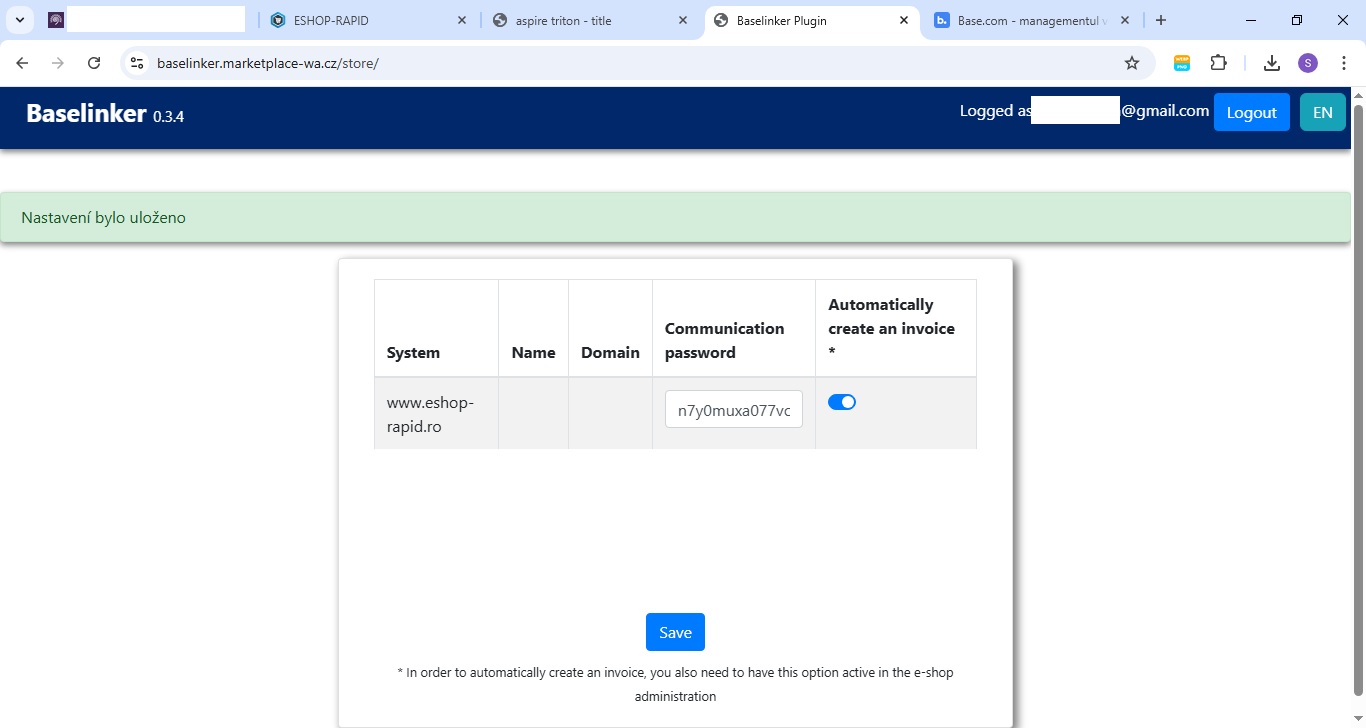The width and height of the screenshot is (1366, 728).
Task: Switch to the ESHOP-RAPID tab
Action: tap(367, 20)
